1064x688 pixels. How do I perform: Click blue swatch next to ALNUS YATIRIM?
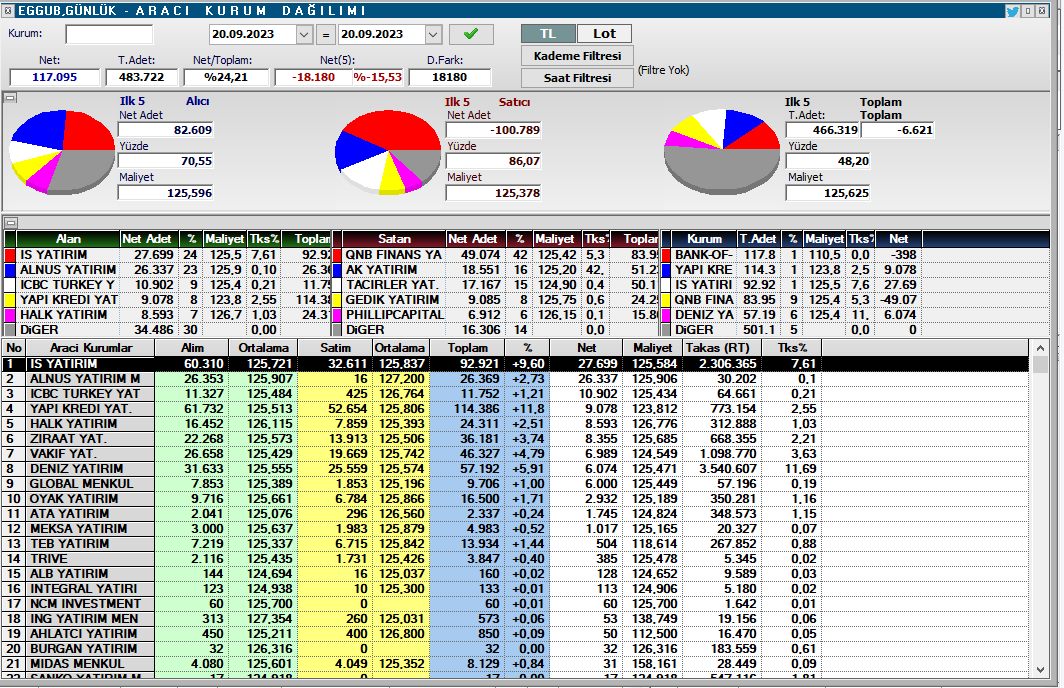click(x=10, y=270)
